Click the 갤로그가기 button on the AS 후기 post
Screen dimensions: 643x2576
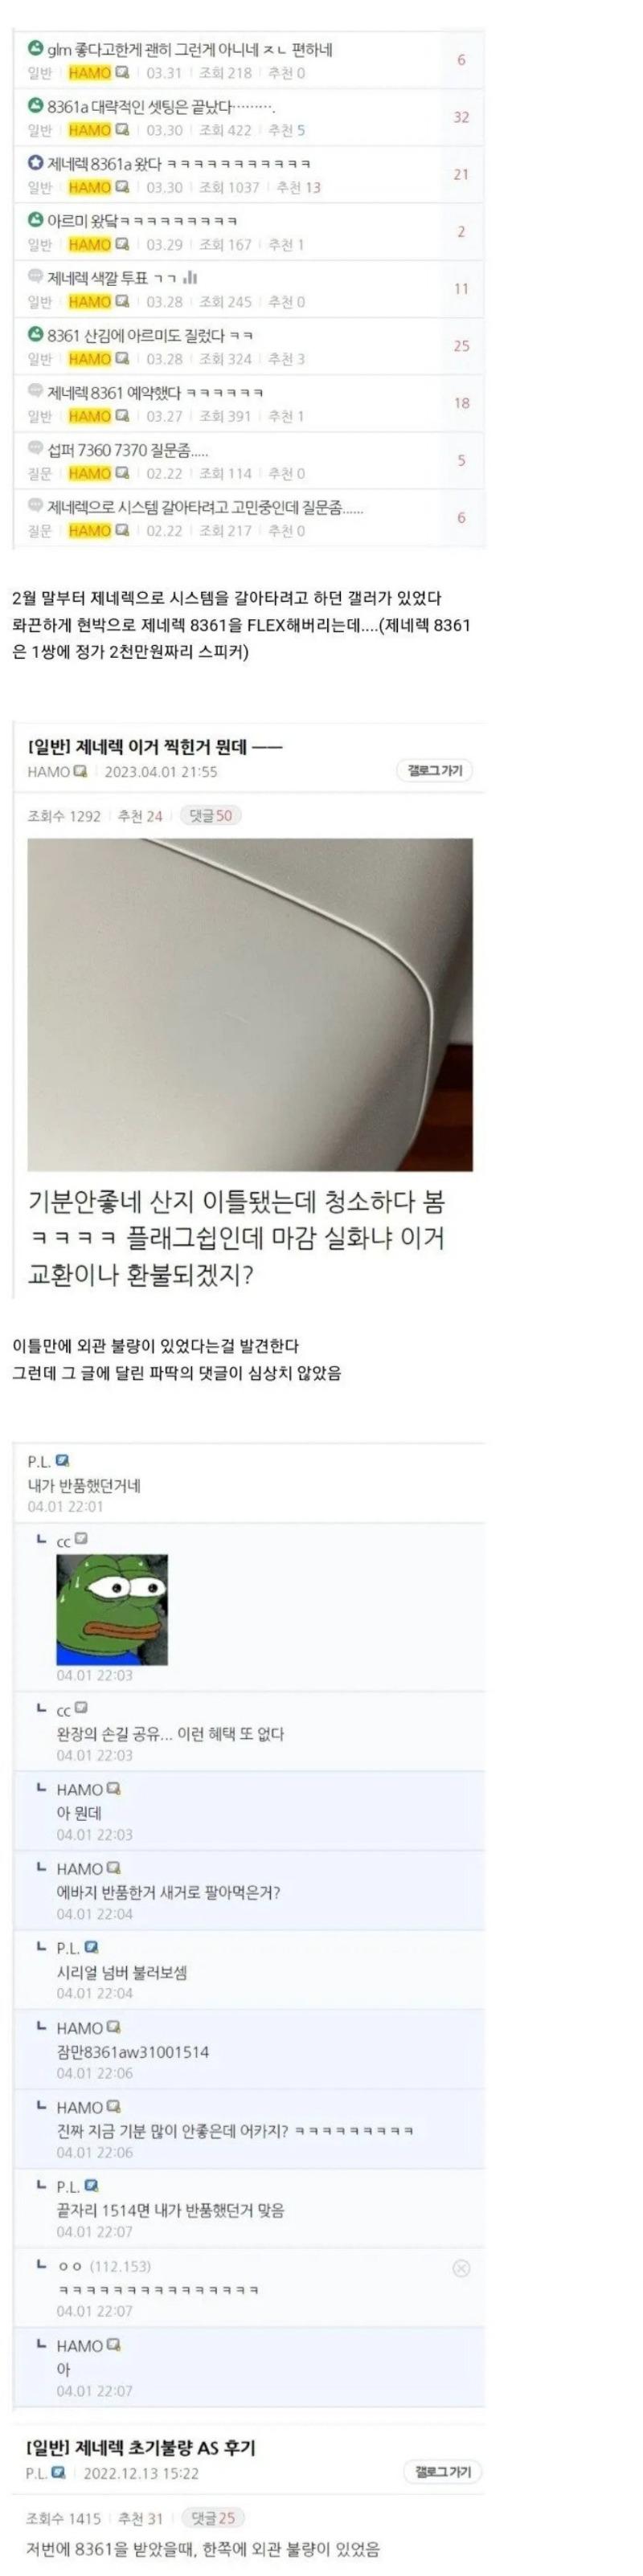click(443, 2473)
